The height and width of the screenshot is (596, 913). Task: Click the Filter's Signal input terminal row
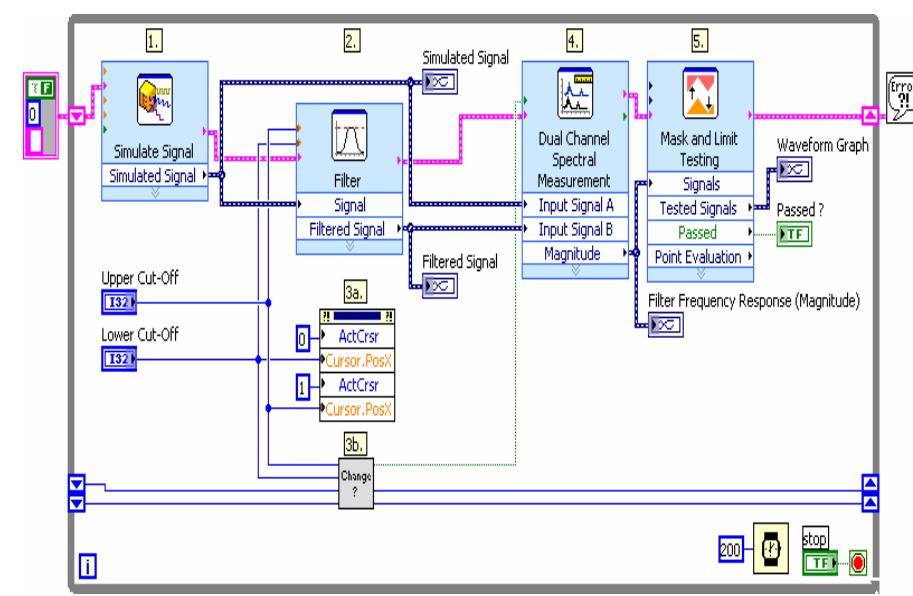(x=349, y=205)
